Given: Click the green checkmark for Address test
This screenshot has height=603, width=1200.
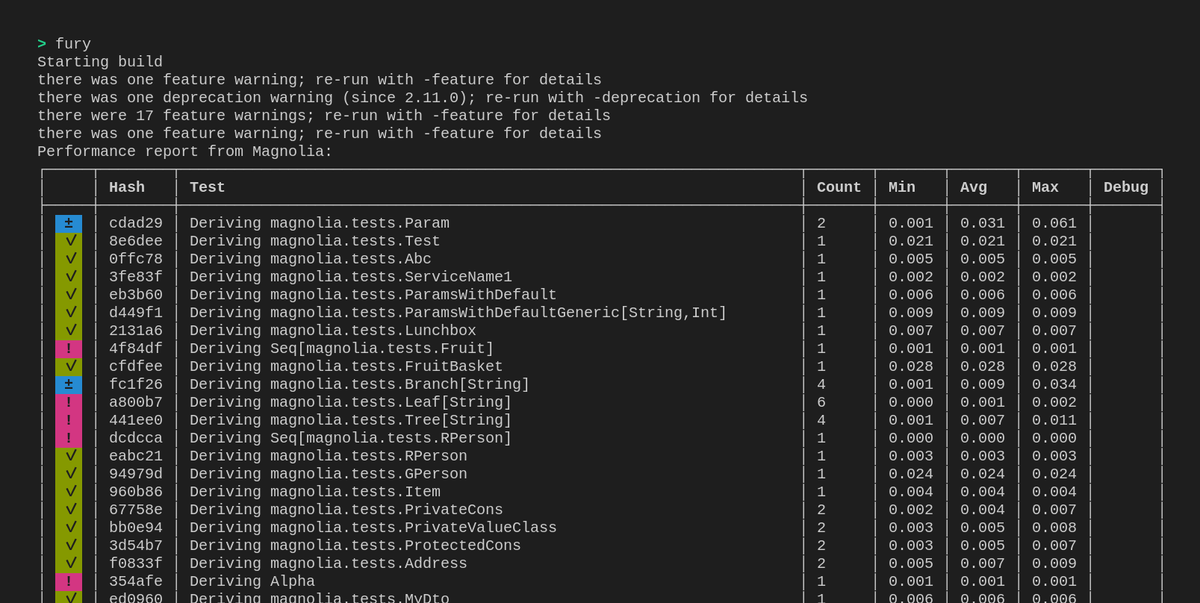Looking at the screenshot, I should [68, 563].
